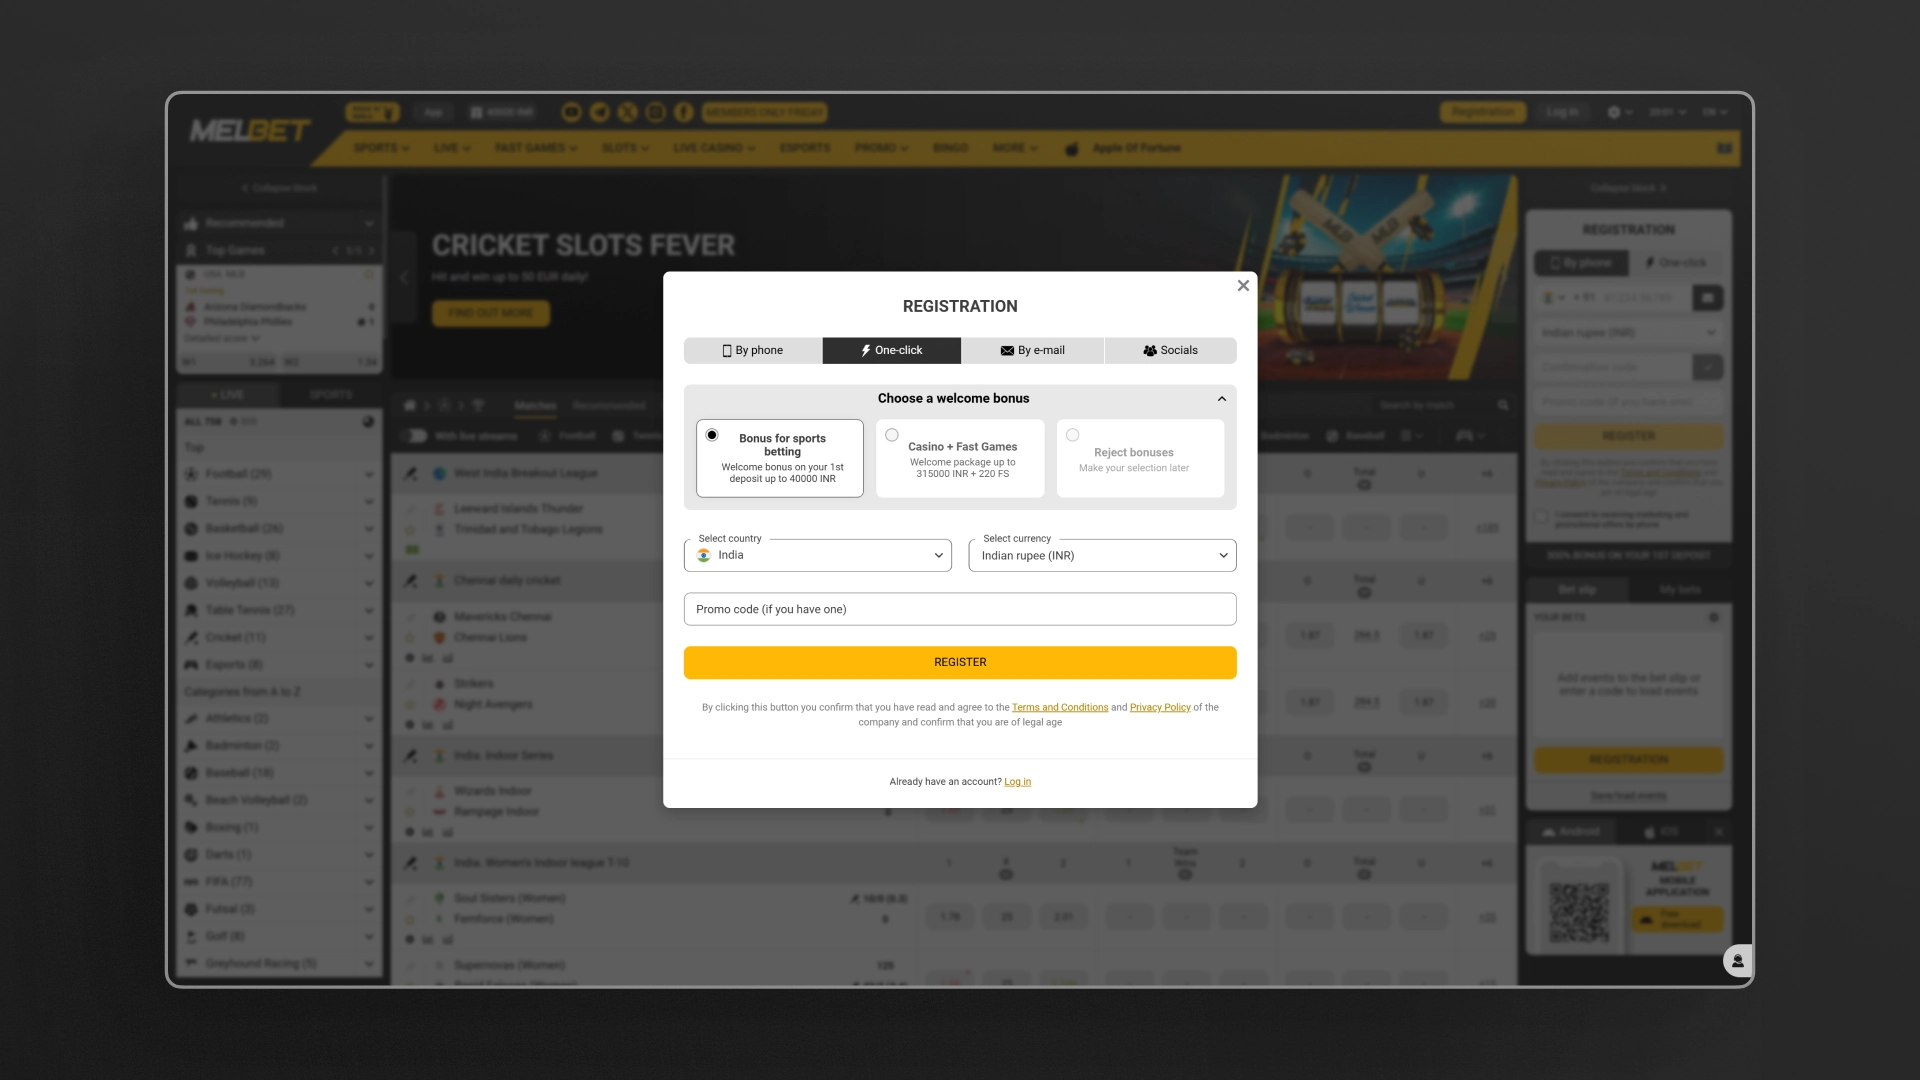Expand Volleyball category chevron

tap(369, 583)
